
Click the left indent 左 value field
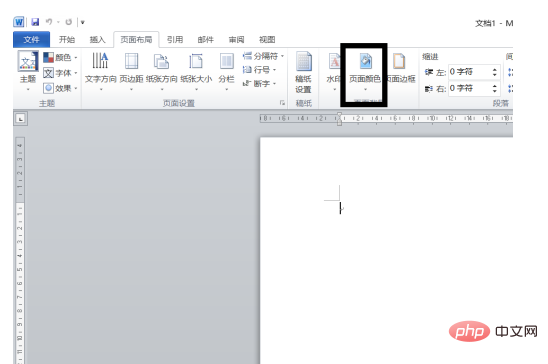click(x=469, y=72)
